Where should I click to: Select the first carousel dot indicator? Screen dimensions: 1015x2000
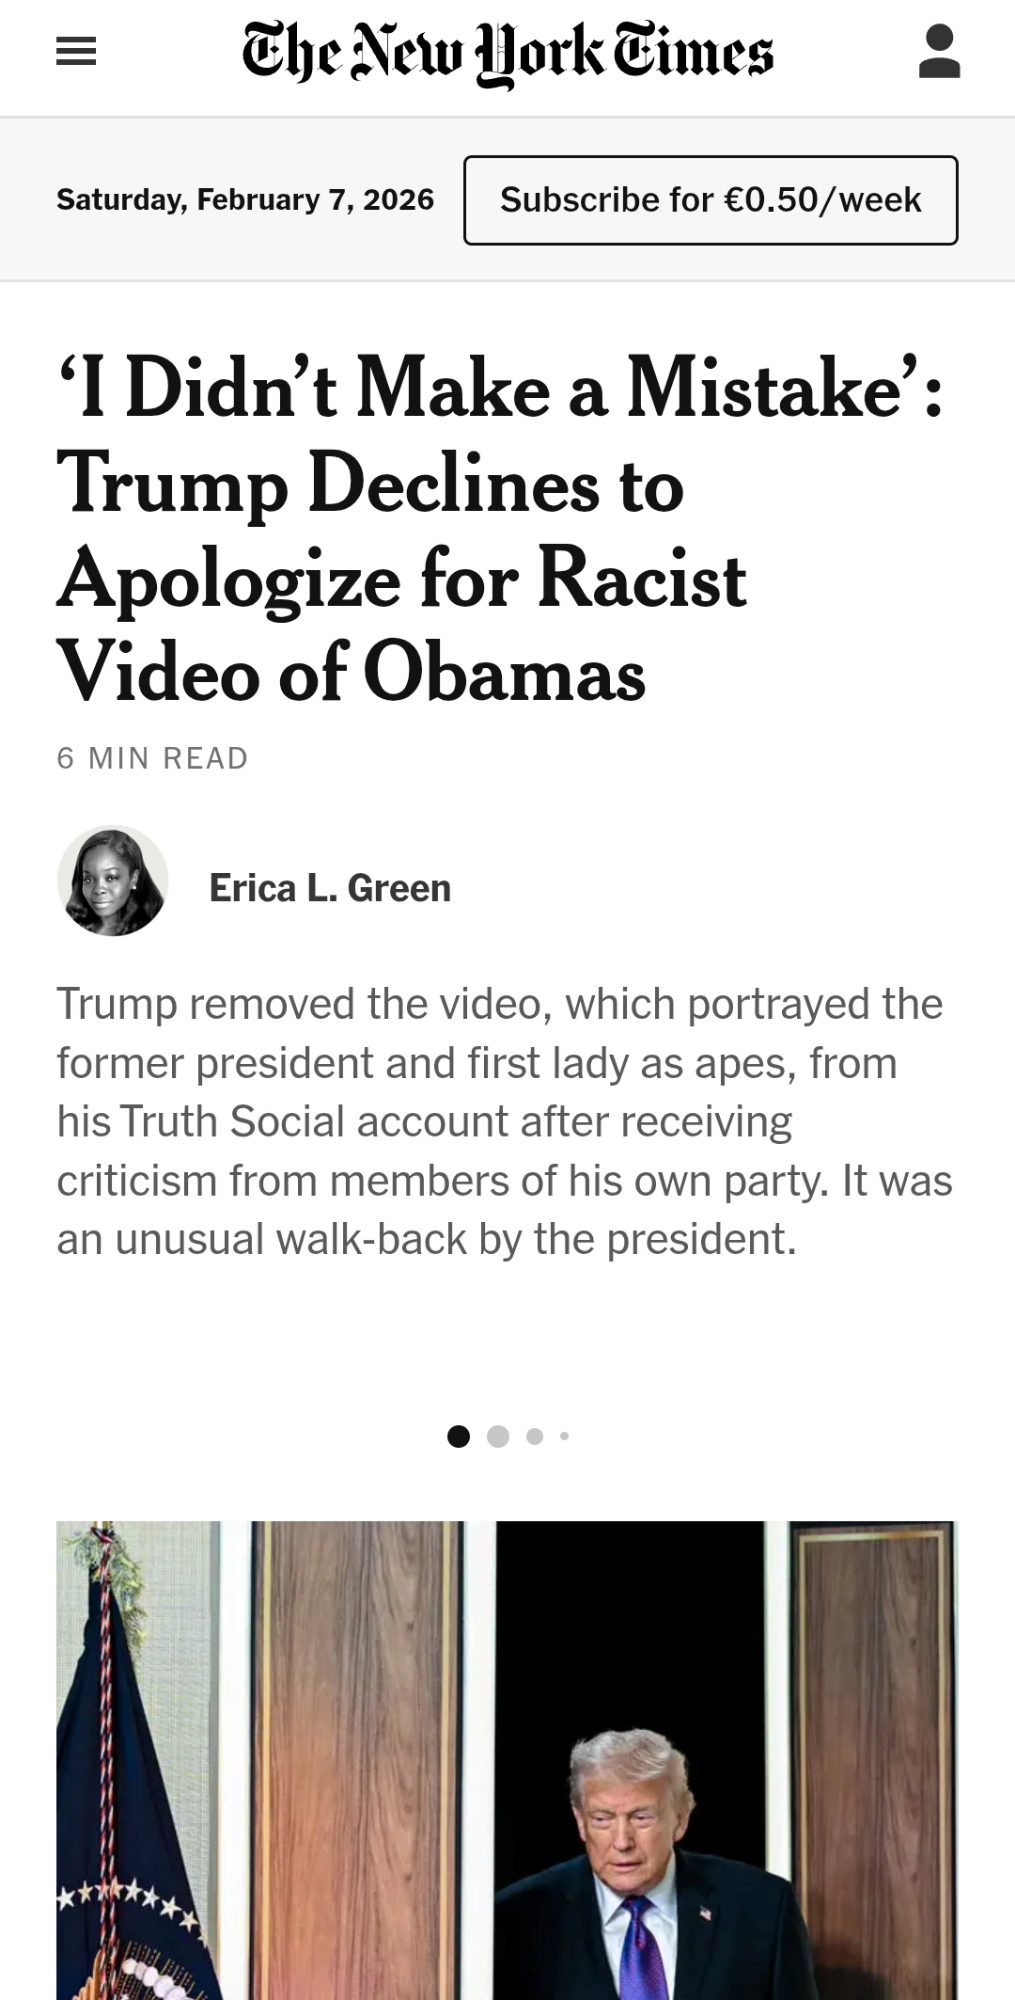(x=459, y=1436)
